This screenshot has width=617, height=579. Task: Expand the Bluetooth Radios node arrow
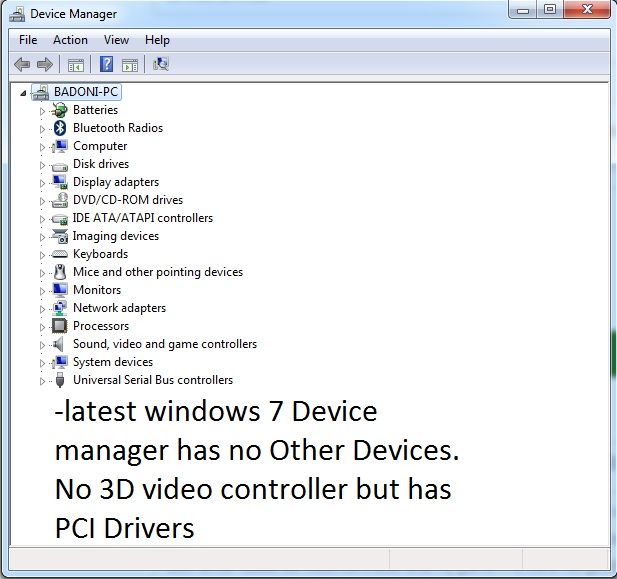(42, 129)
